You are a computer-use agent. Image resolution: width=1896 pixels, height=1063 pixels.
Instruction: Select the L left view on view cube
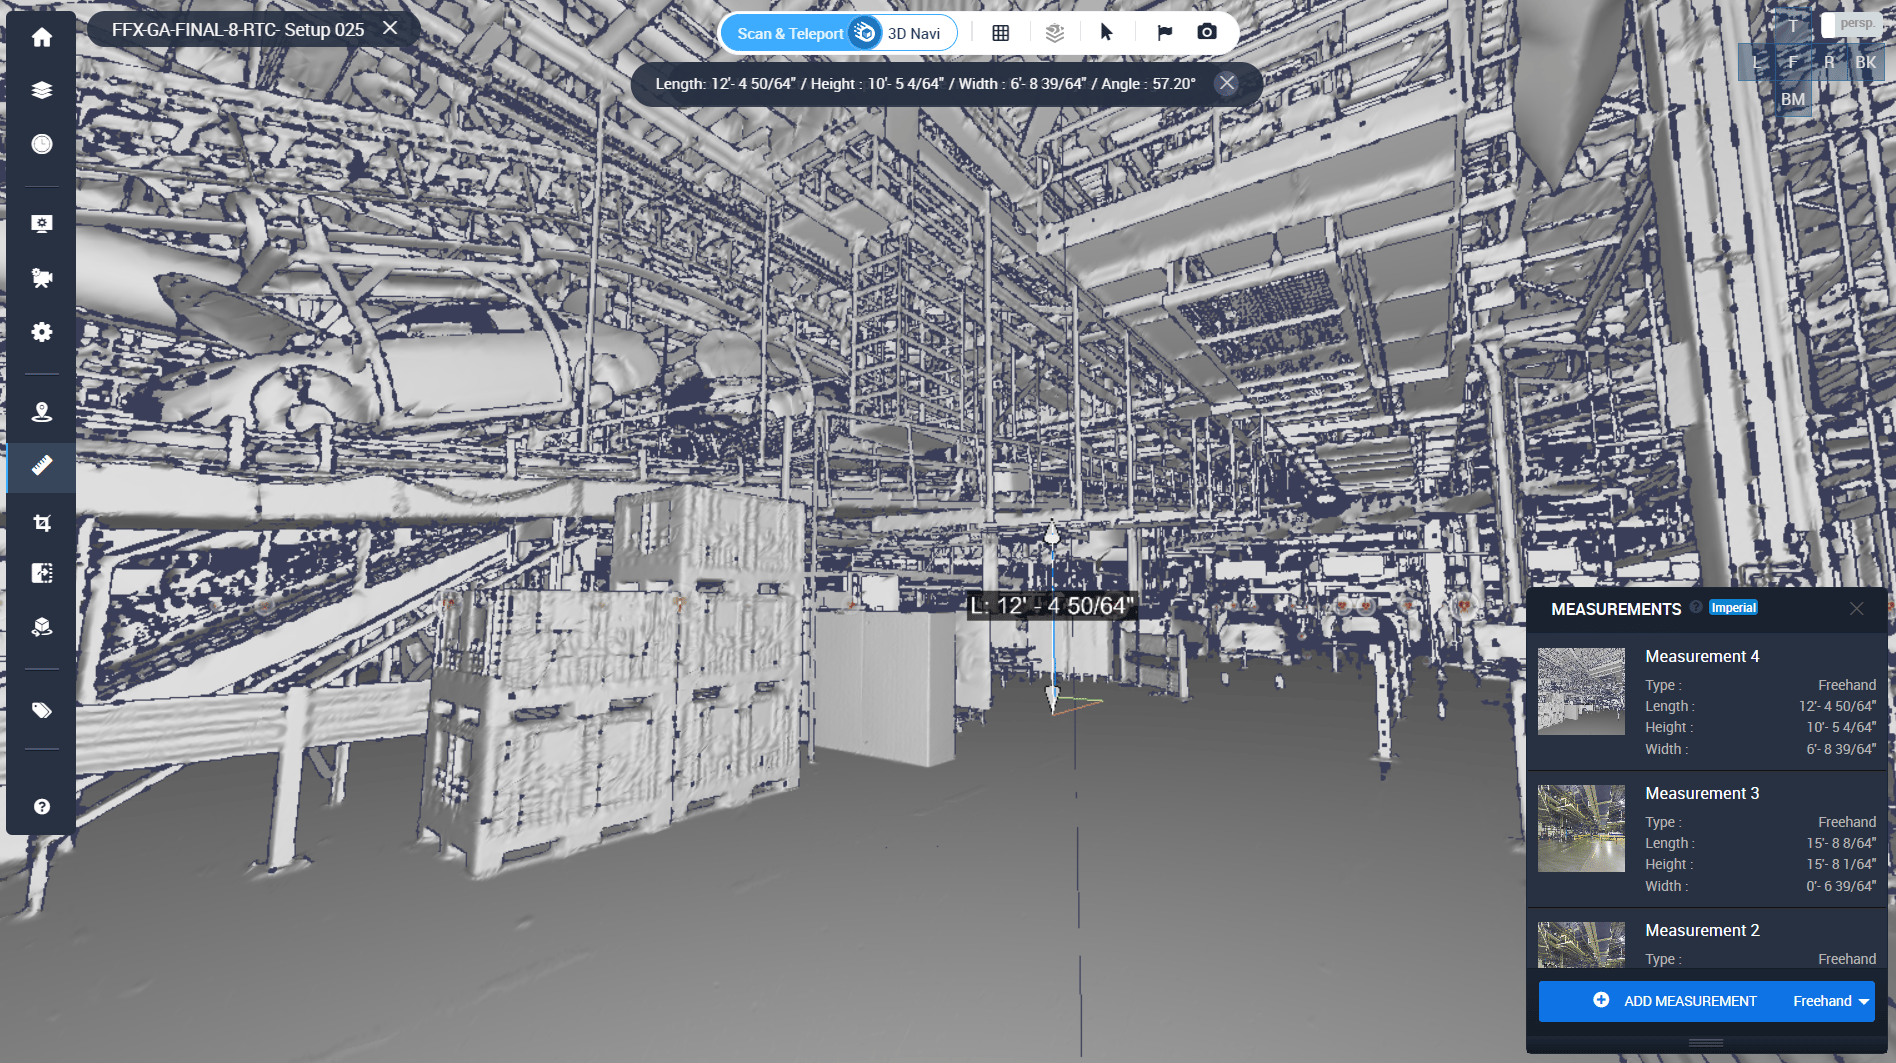coord(1757,62)
